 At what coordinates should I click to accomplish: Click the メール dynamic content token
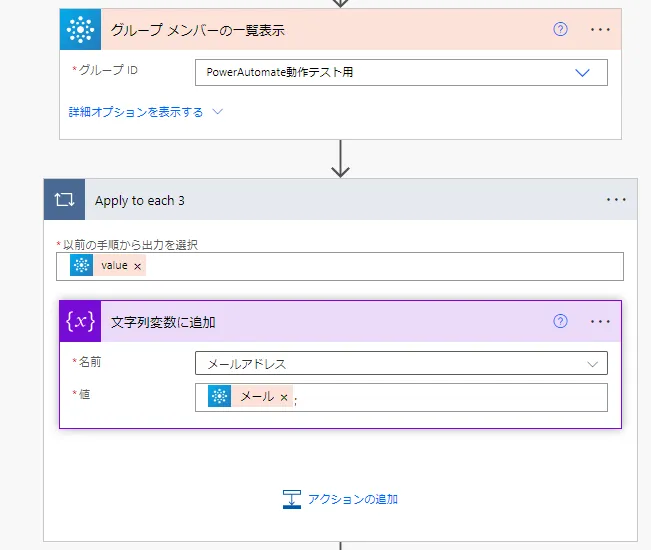pyautogui.click(x=257, y=397)
